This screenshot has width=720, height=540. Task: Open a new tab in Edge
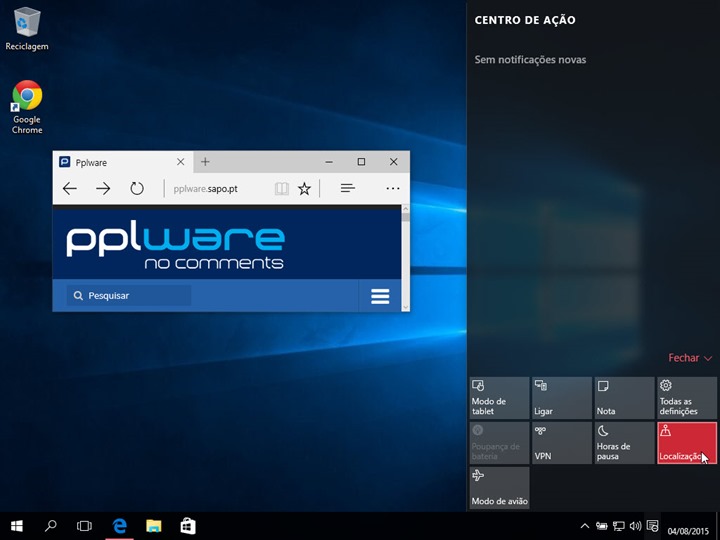[205, 162]
